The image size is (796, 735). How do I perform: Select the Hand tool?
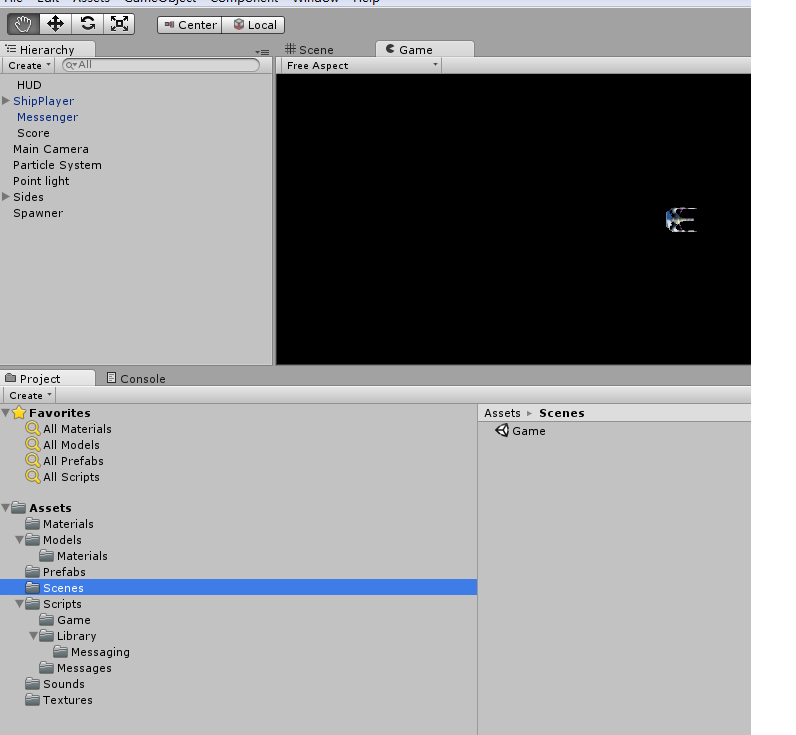[x=23, y=24]
